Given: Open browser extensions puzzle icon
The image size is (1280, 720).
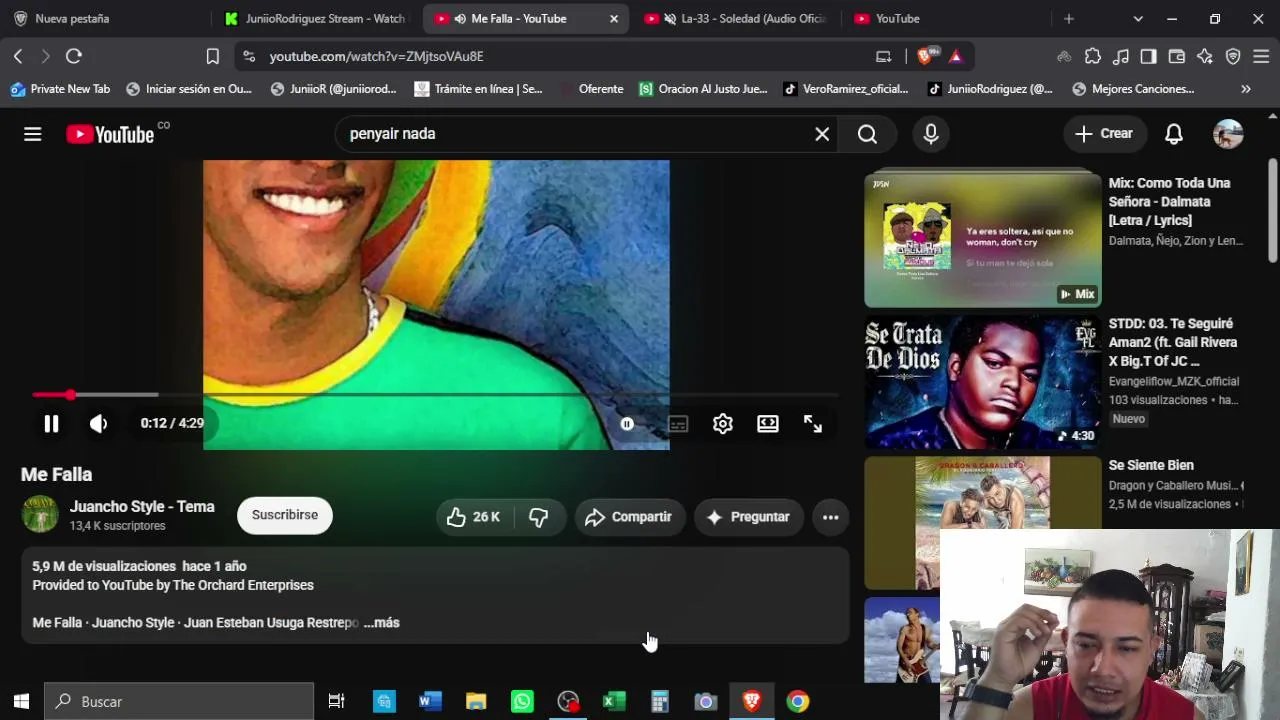Looking at the screenshot, I should 1093,57.
